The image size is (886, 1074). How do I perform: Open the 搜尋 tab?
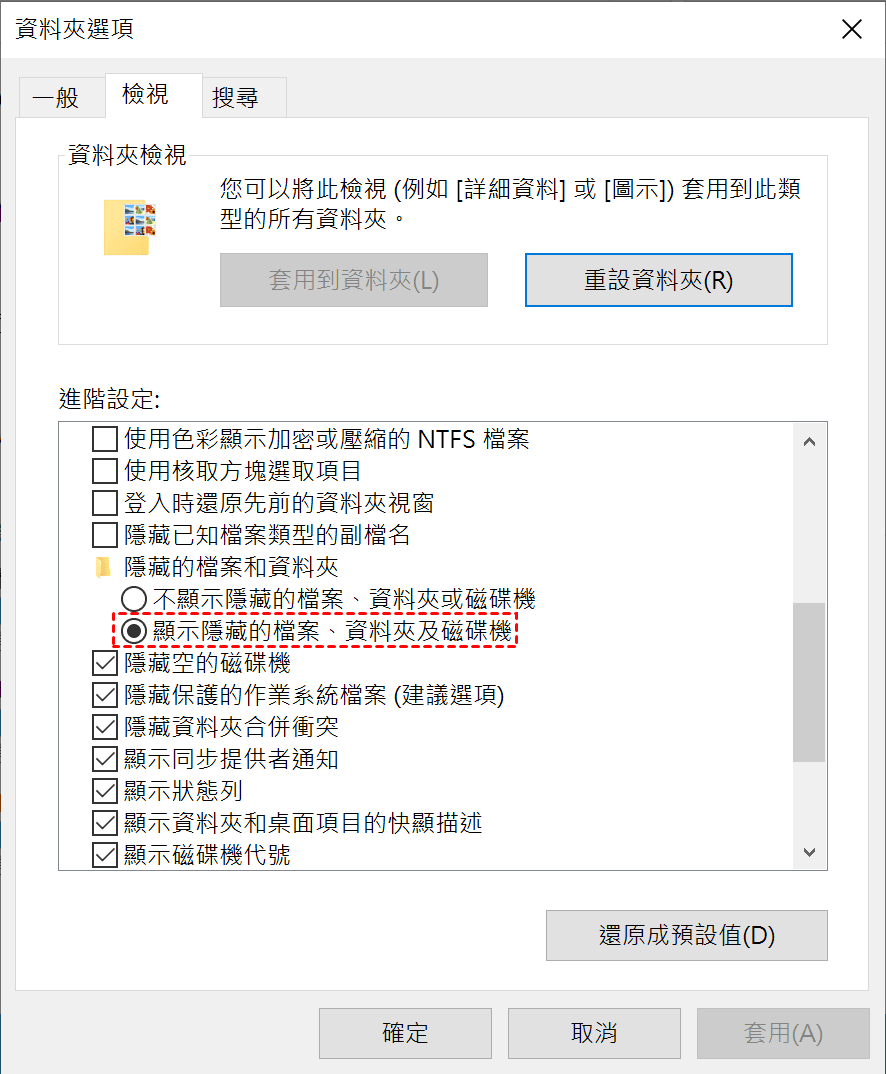click(236, 97)
